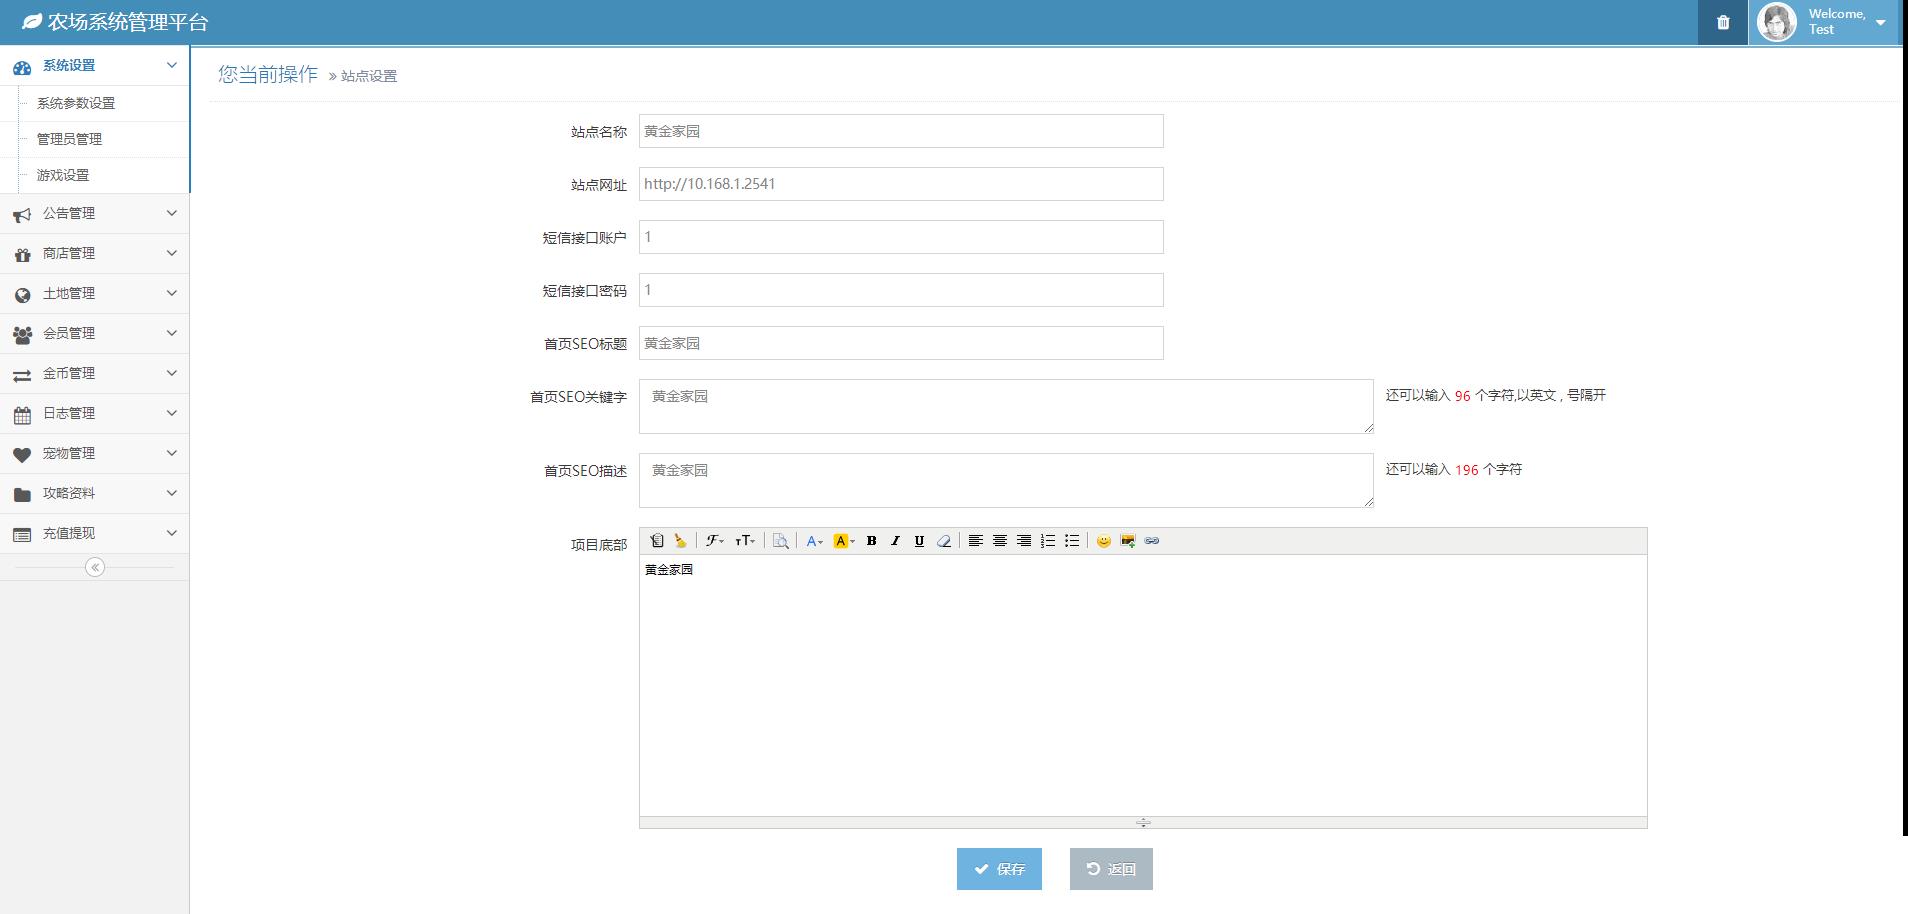Expand the 会员管理 menu

[x=94, y=333]
